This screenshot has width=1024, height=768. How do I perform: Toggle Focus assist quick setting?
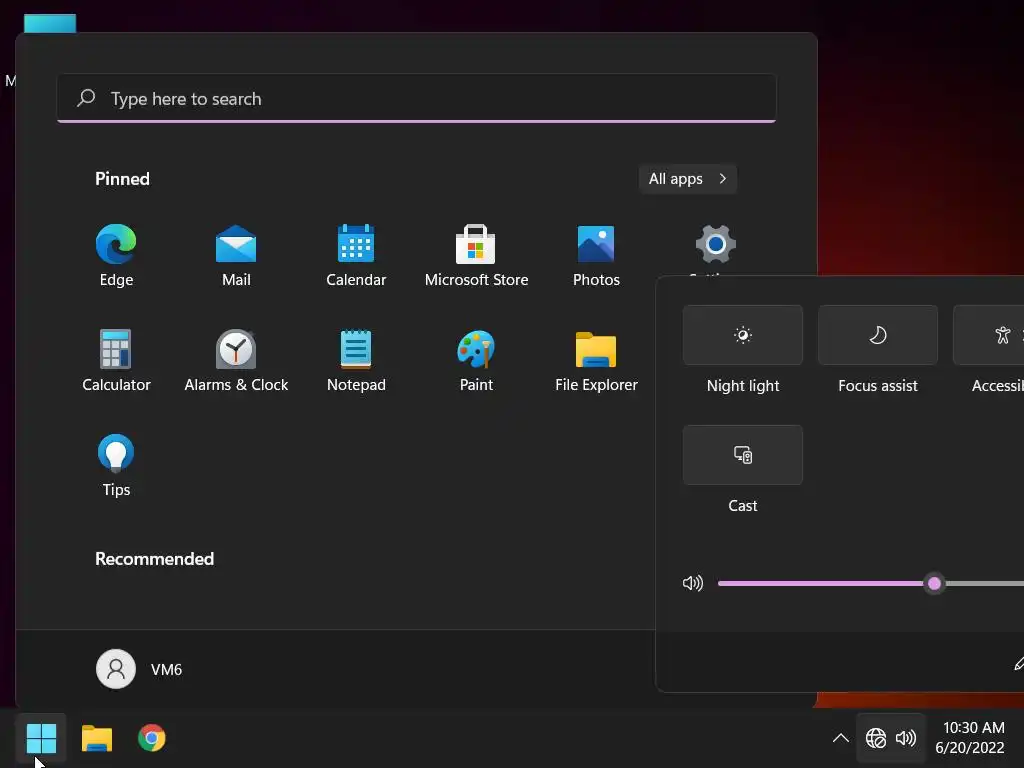click(x=878, y=335)
